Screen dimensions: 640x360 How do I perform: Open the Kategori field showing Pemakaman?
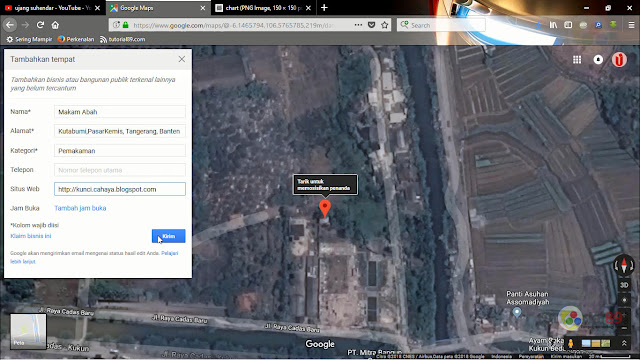(x=120, y=151)
